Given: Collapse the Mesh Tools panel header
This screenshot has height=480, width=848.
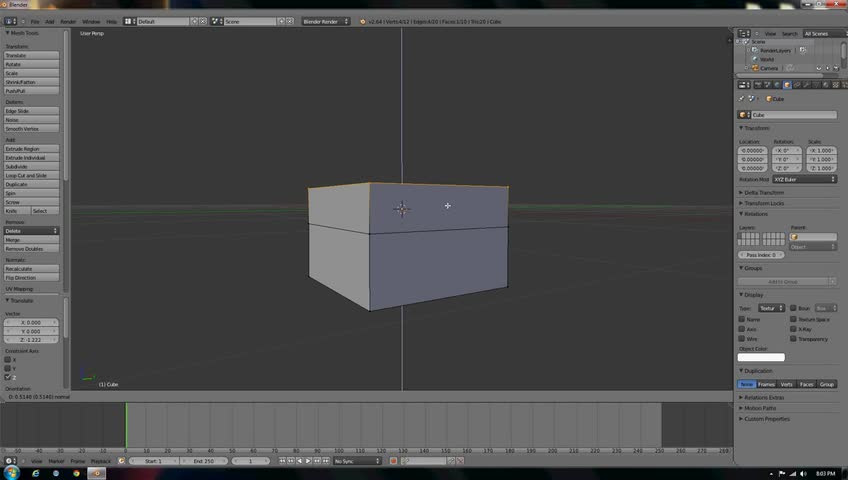Looking at the screenshot, I should pos(22,33).
